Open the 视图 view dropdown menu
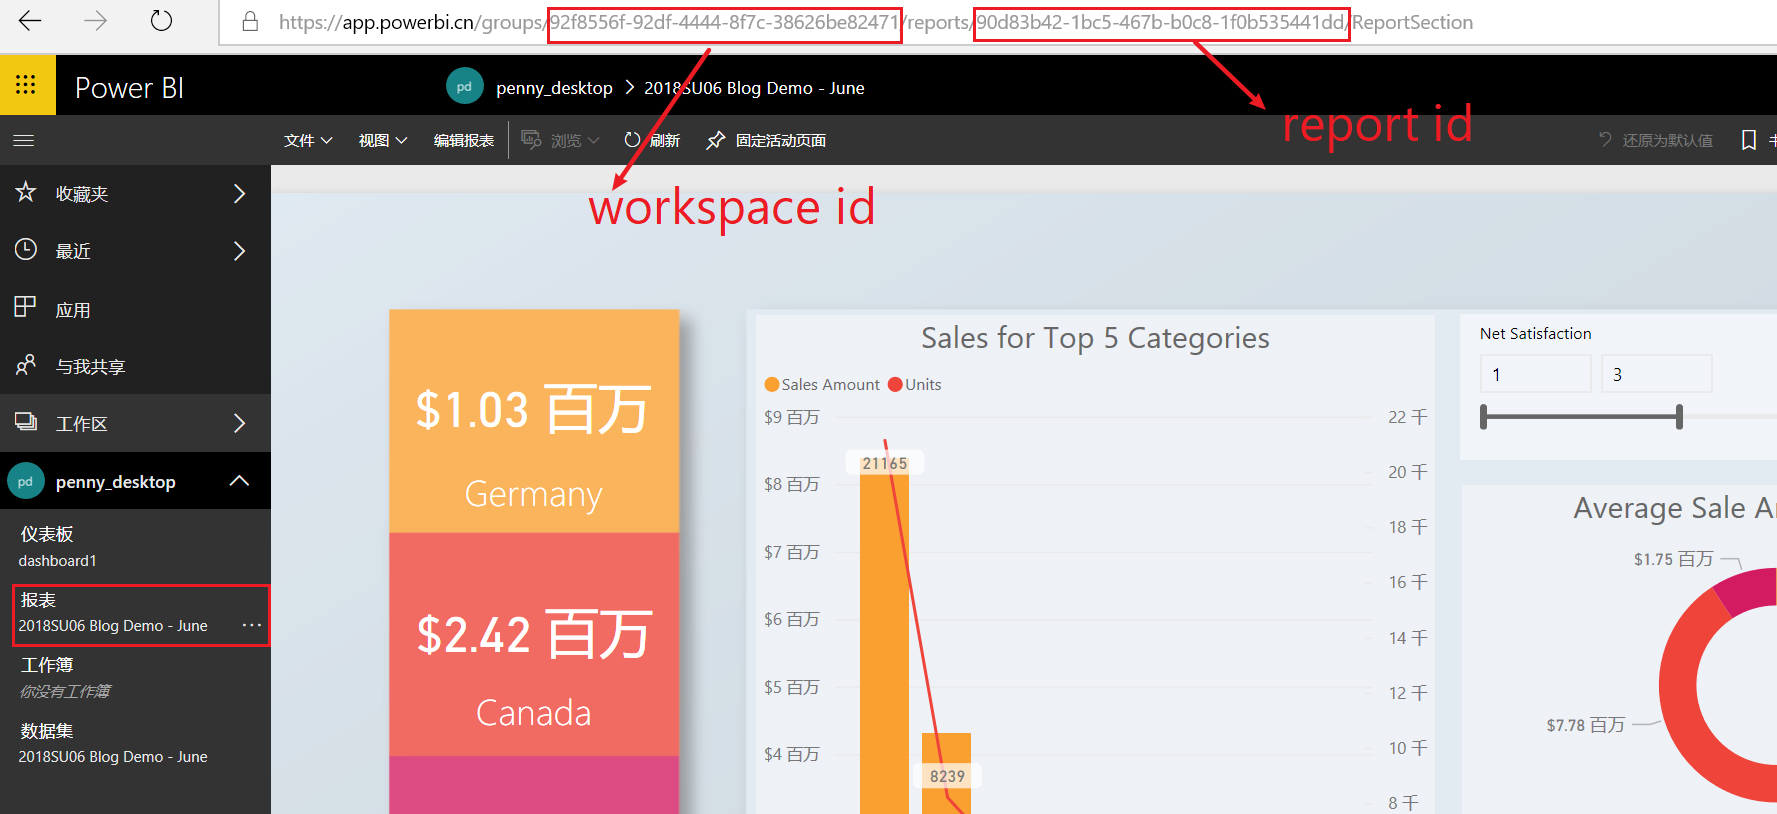The width and height of the screenshot is (1777, 814). pos(382,141)
